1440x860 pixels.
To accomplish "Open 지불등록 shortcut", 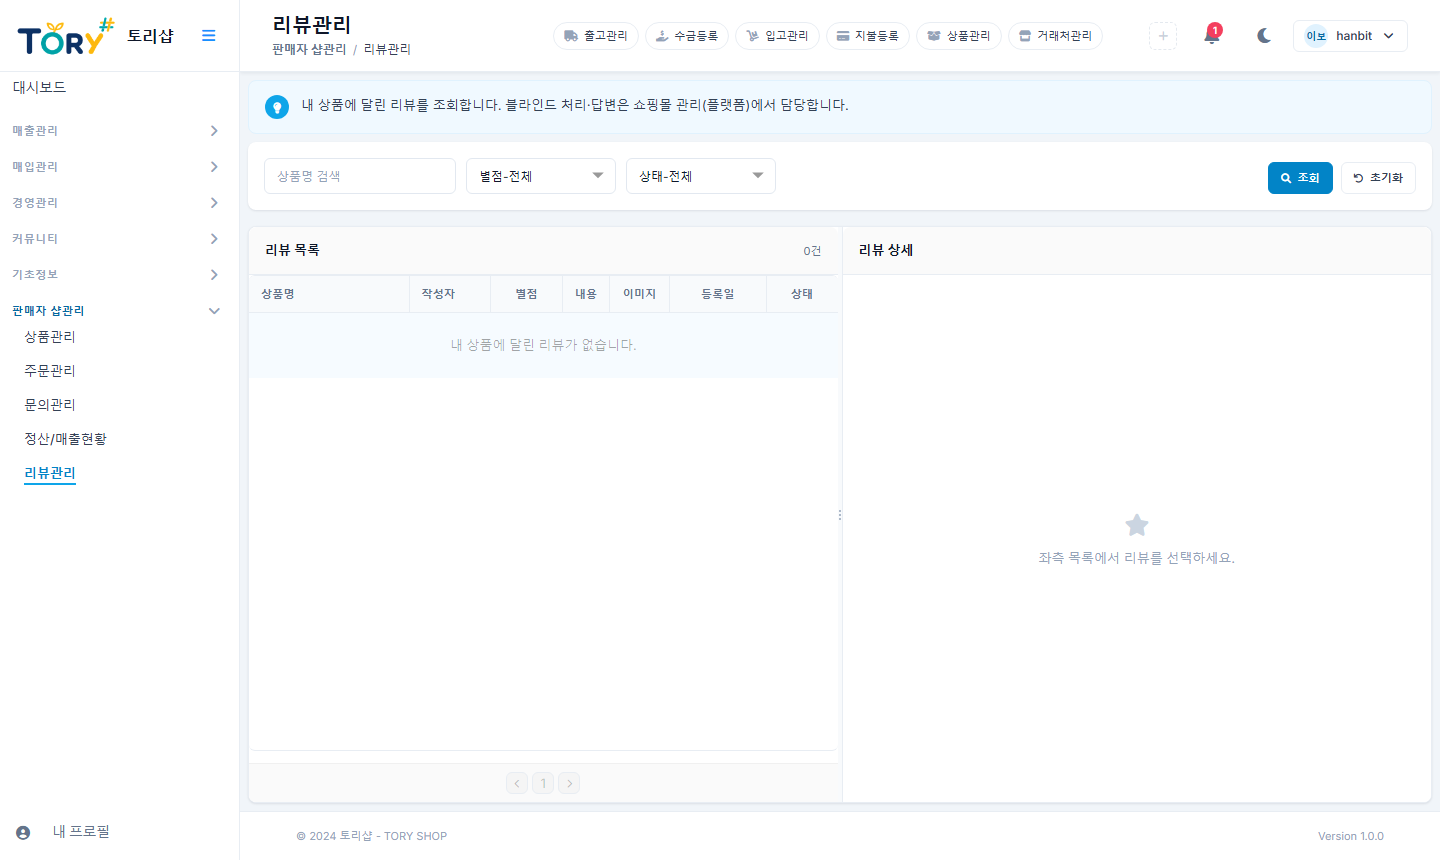I will click(867, 36).
